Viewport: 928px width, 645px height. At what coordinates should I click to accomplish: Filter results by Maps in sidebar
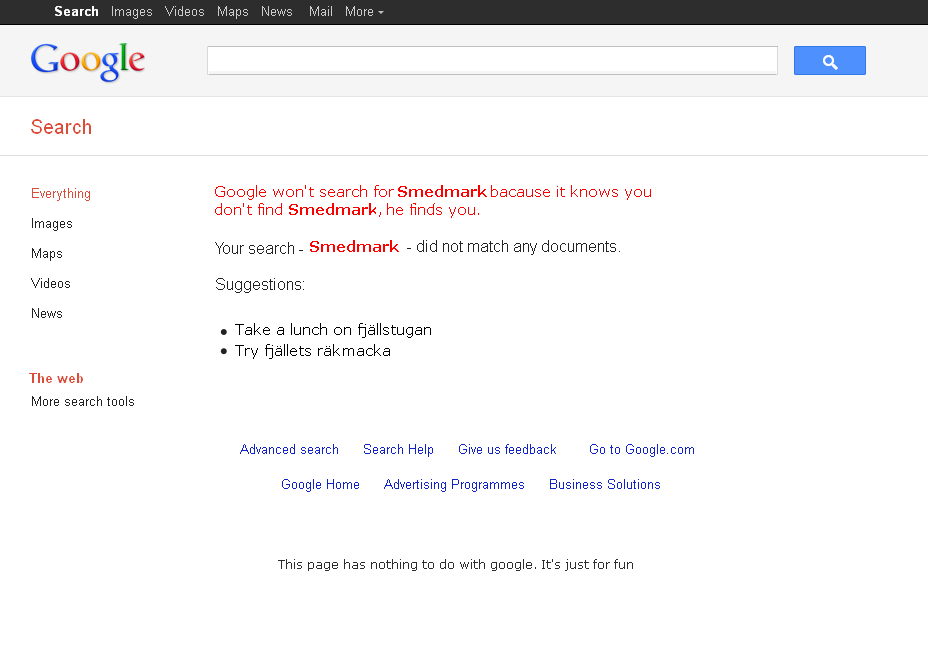[x=47, y=253]
